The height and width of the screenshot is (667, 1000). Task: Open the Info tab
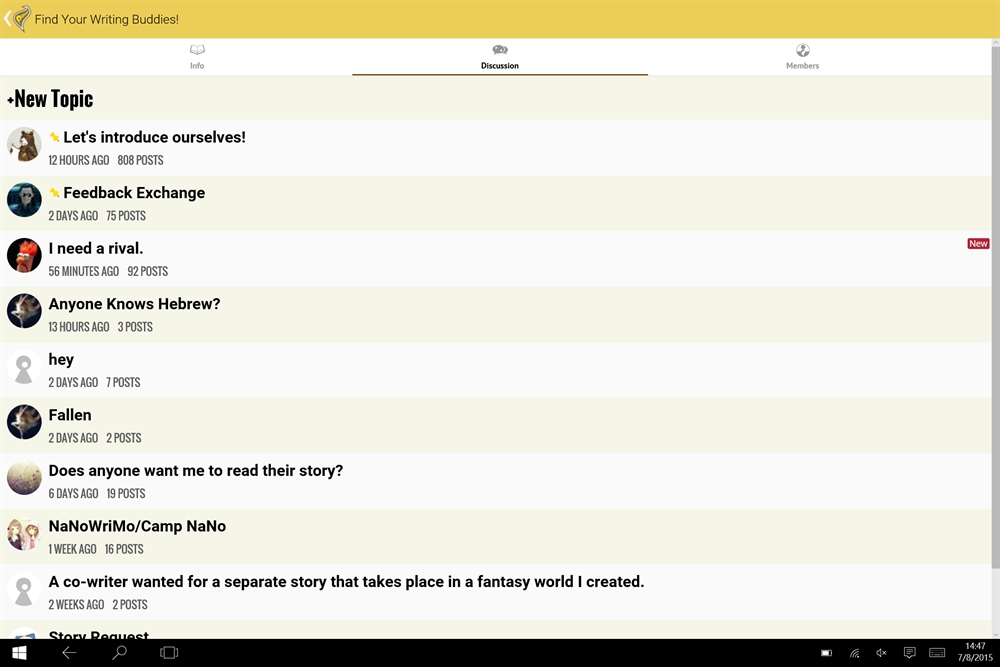pyautogui.click(x=197, y=56)
